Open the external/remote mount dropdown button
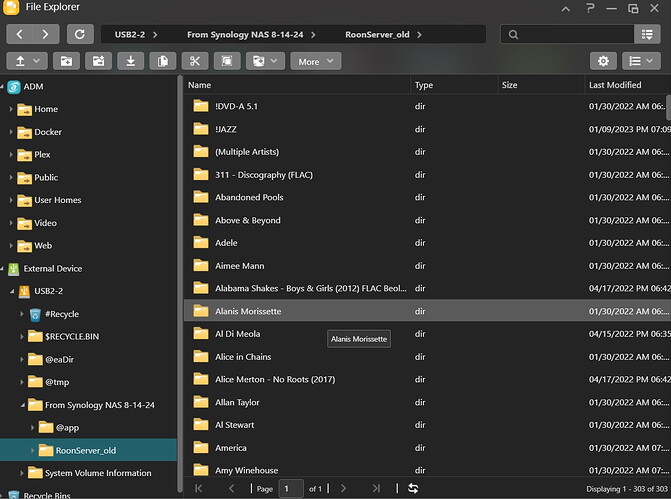 pyautogui.click(x=265, y=61)
